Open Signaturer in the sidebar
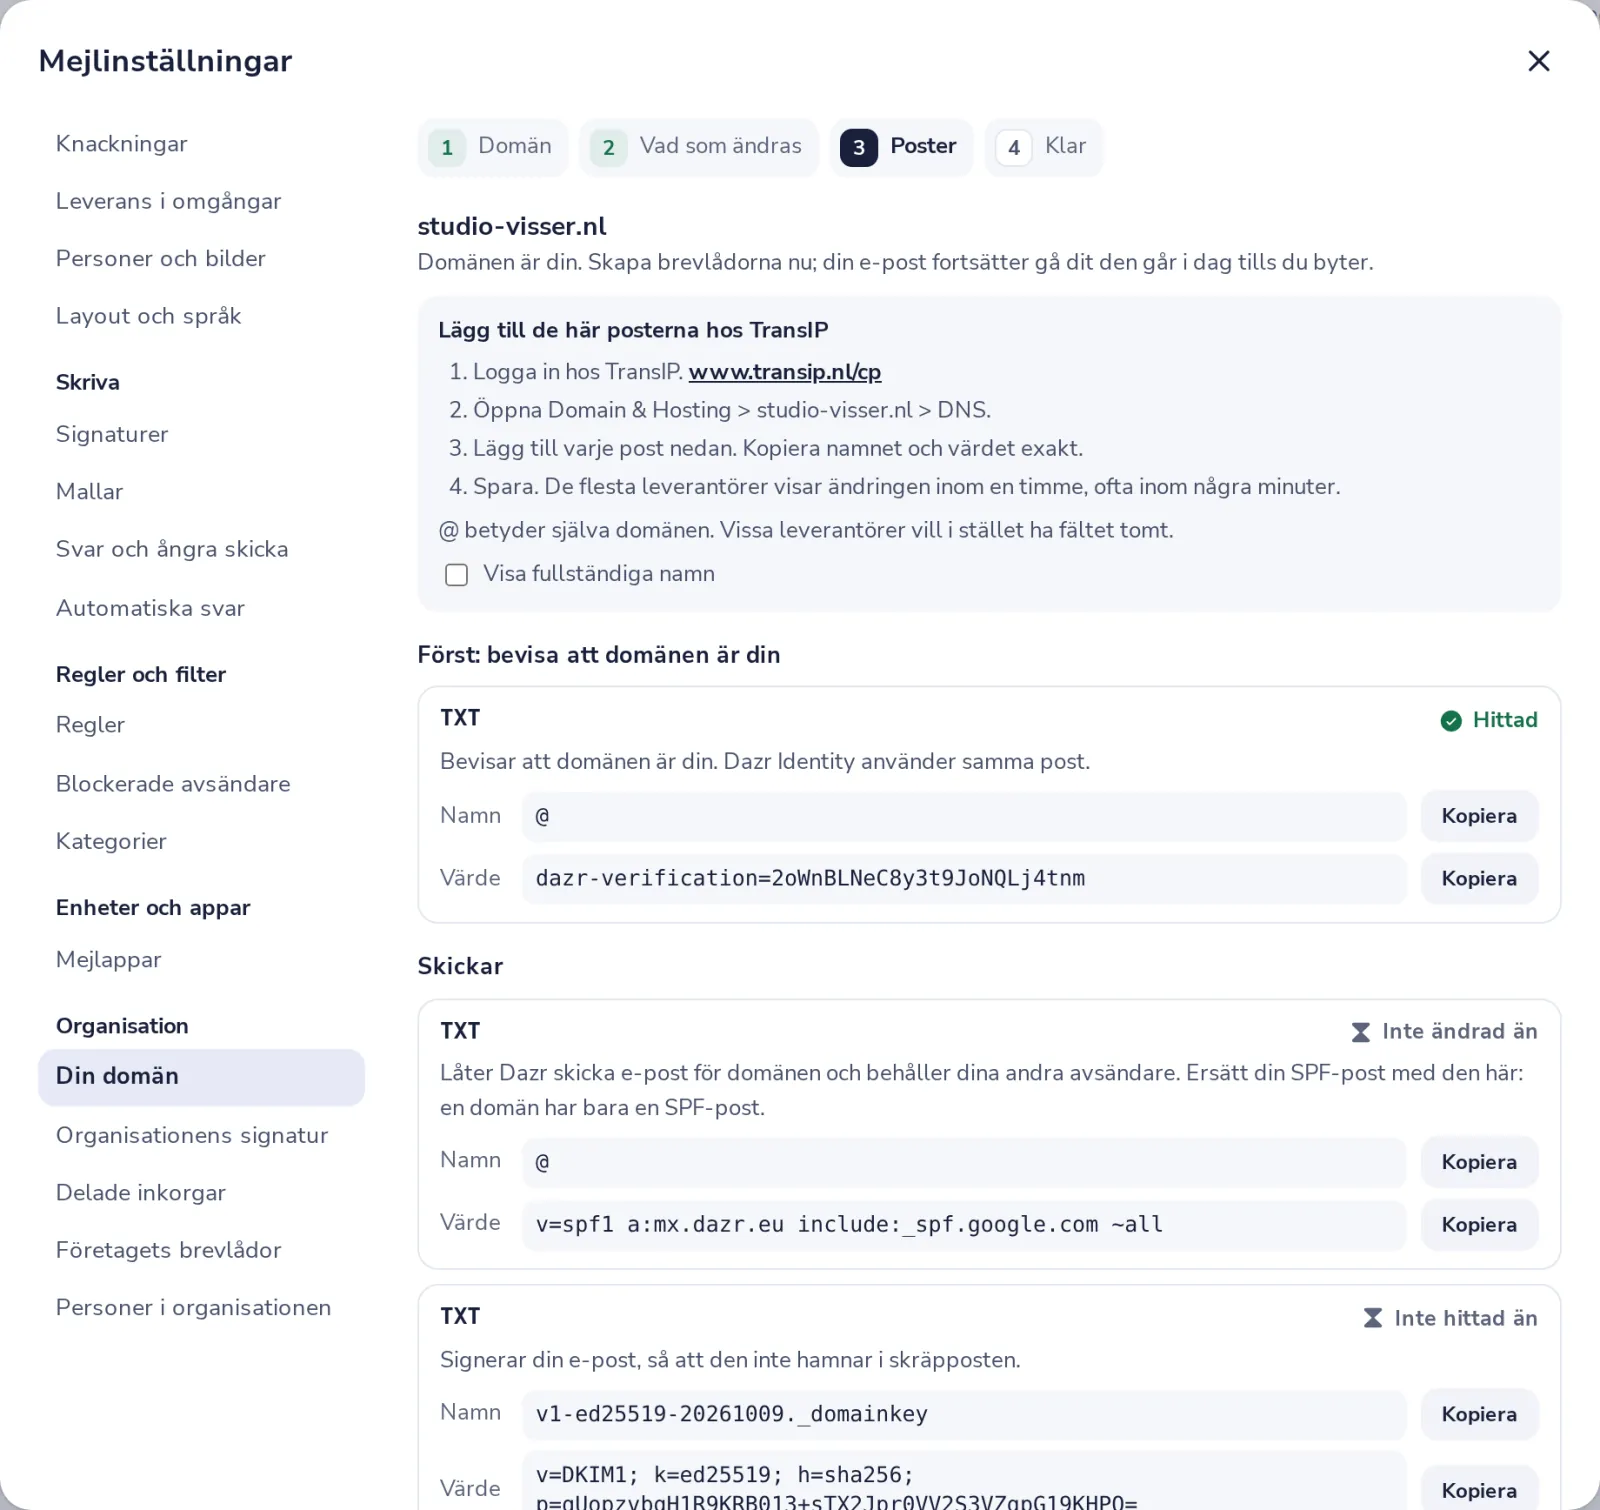 [x=201, y=434]
